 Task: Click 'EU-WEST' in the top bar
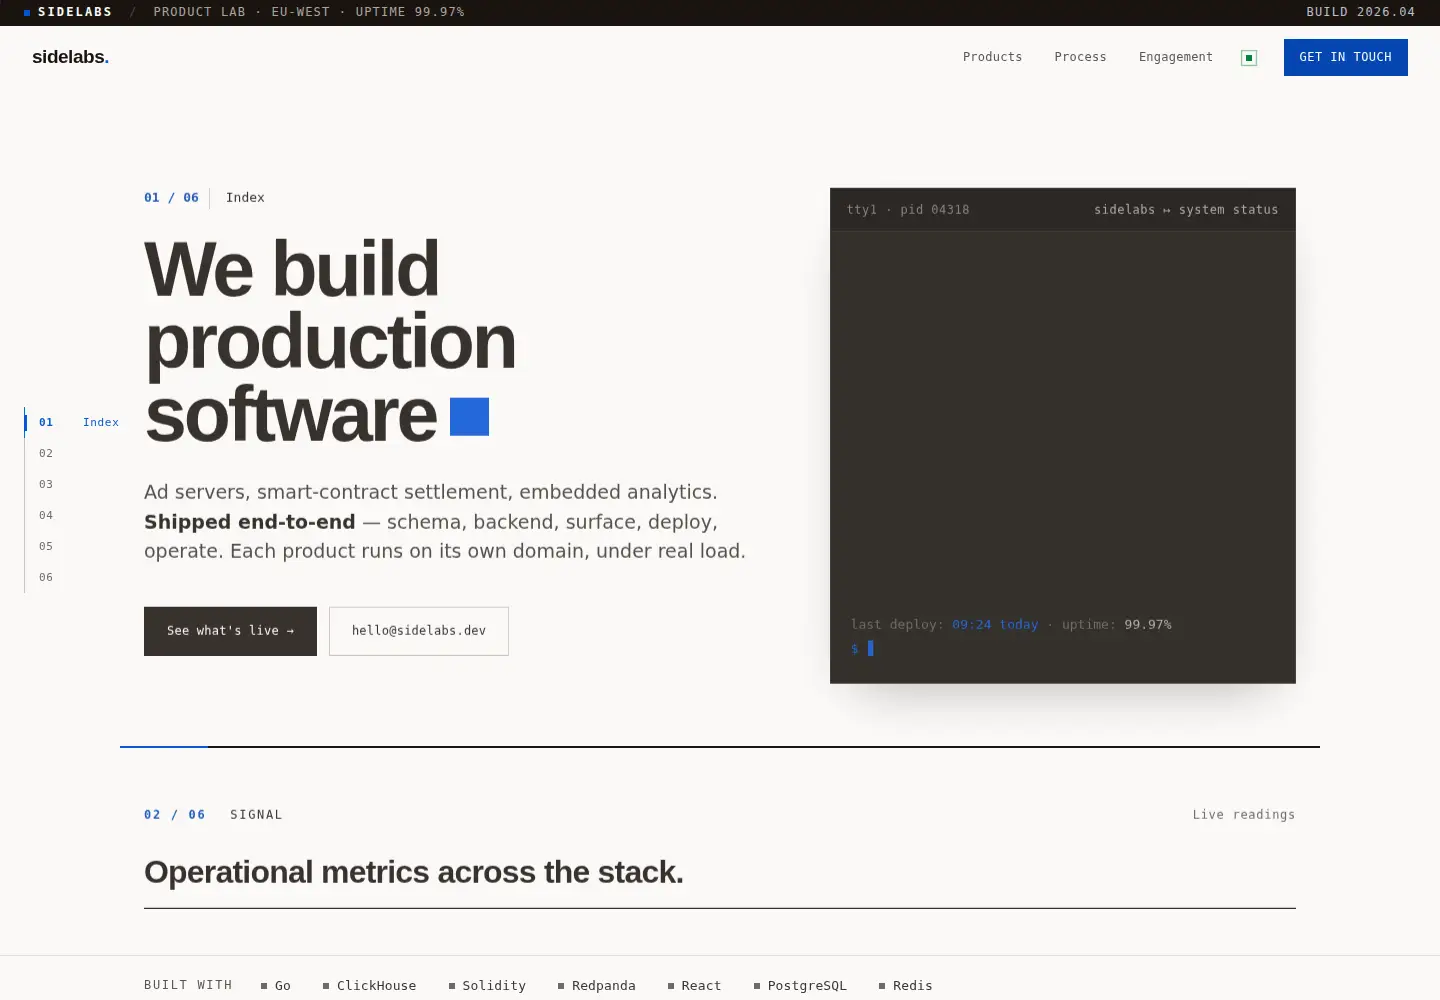300,12
